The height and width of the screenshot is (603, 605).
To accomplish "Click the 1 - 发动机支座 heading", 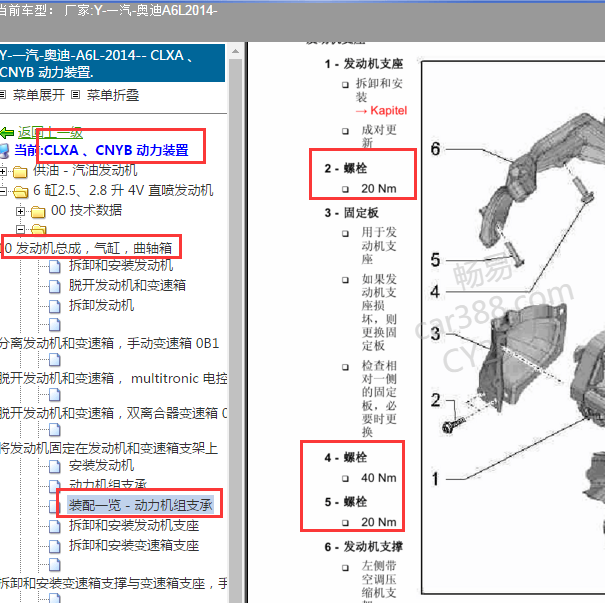I will pyautogui.click(x=364, y=64).
